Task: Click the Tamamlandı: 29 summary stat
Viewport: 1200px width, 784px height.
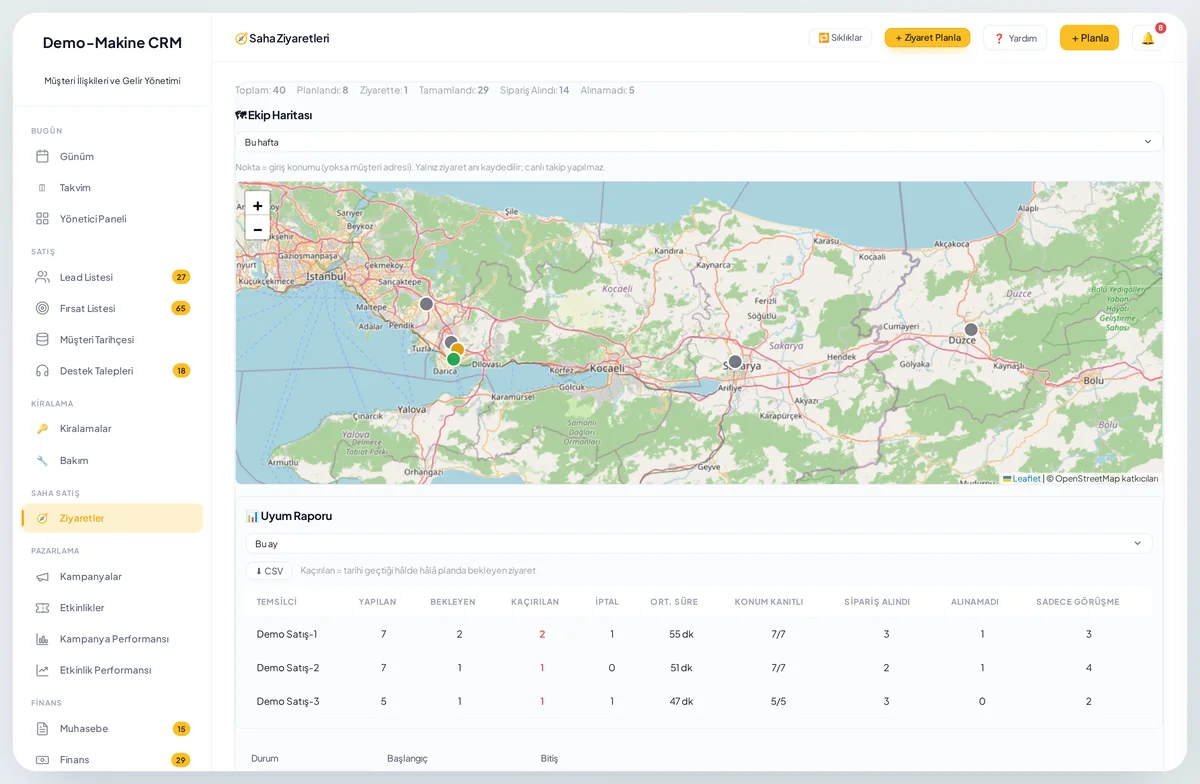Action: [x=454, y=90]
